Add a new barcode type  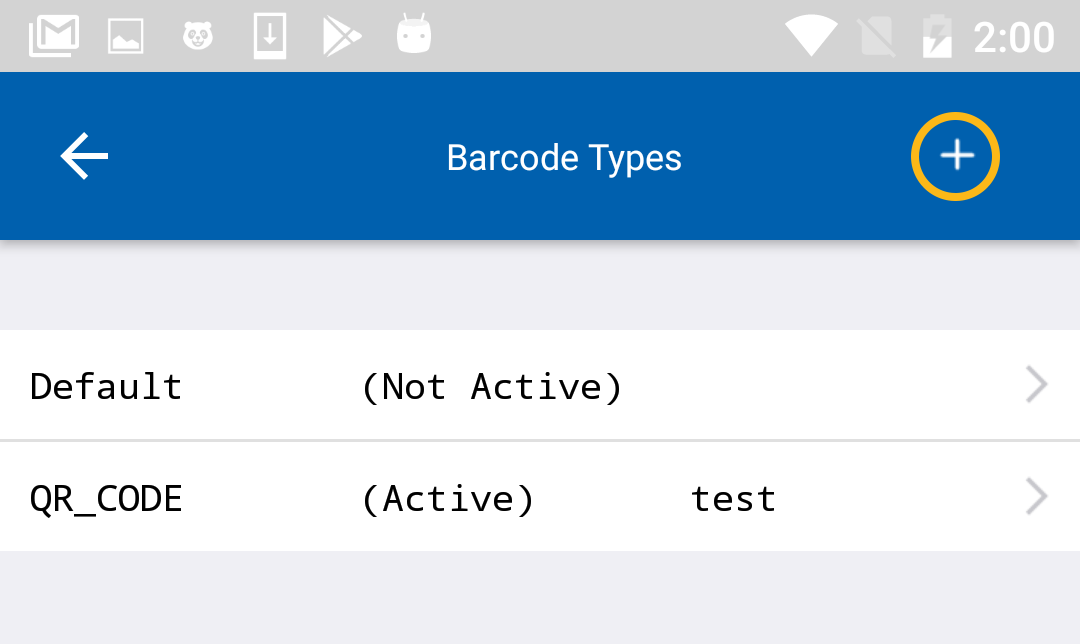(955, 156)
